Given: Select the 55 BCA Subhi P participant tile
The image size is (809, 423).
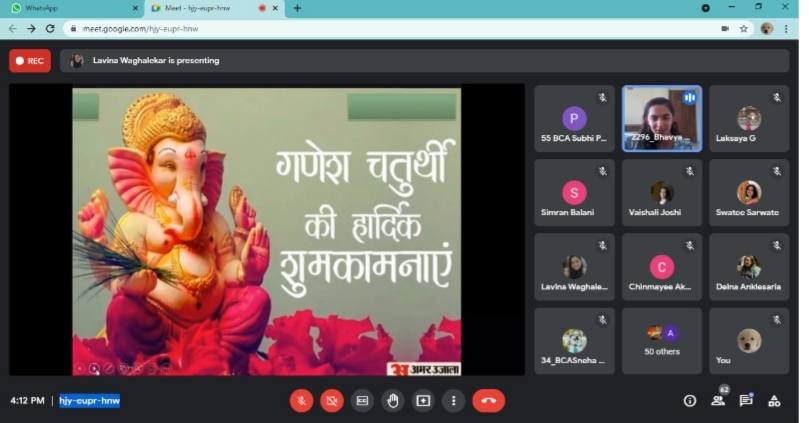Looking at the screenshot, I should (x=574, y=119).
